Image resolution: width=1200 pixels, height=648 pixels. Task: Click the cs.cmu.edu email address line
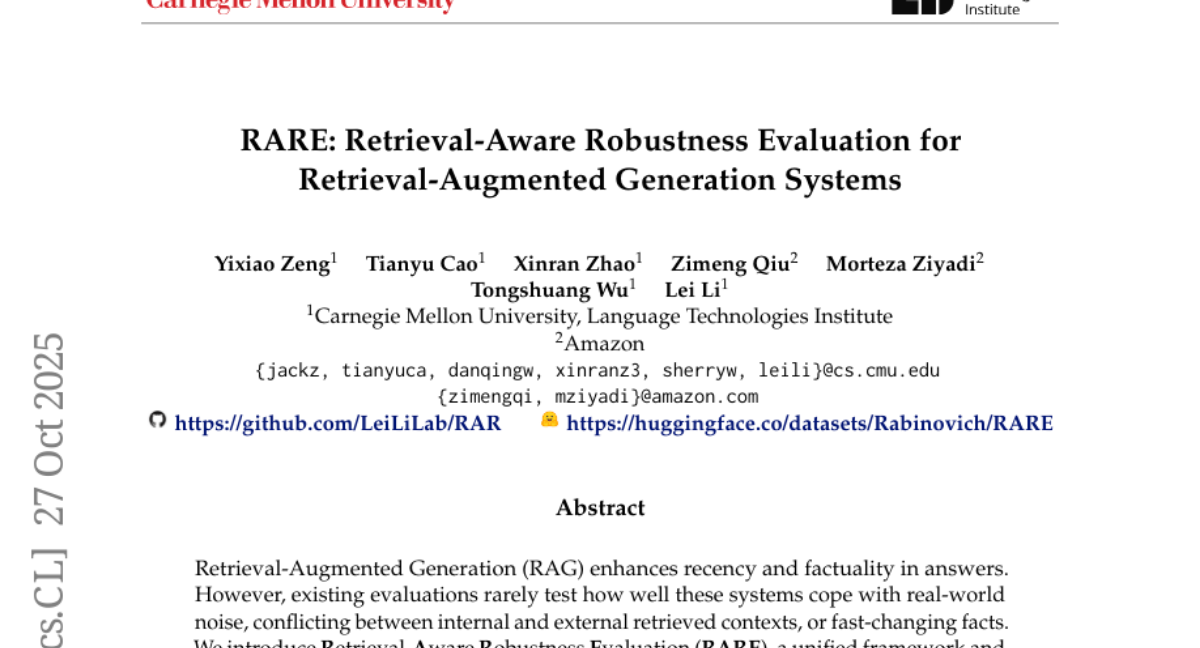click(x=598, y=370)
